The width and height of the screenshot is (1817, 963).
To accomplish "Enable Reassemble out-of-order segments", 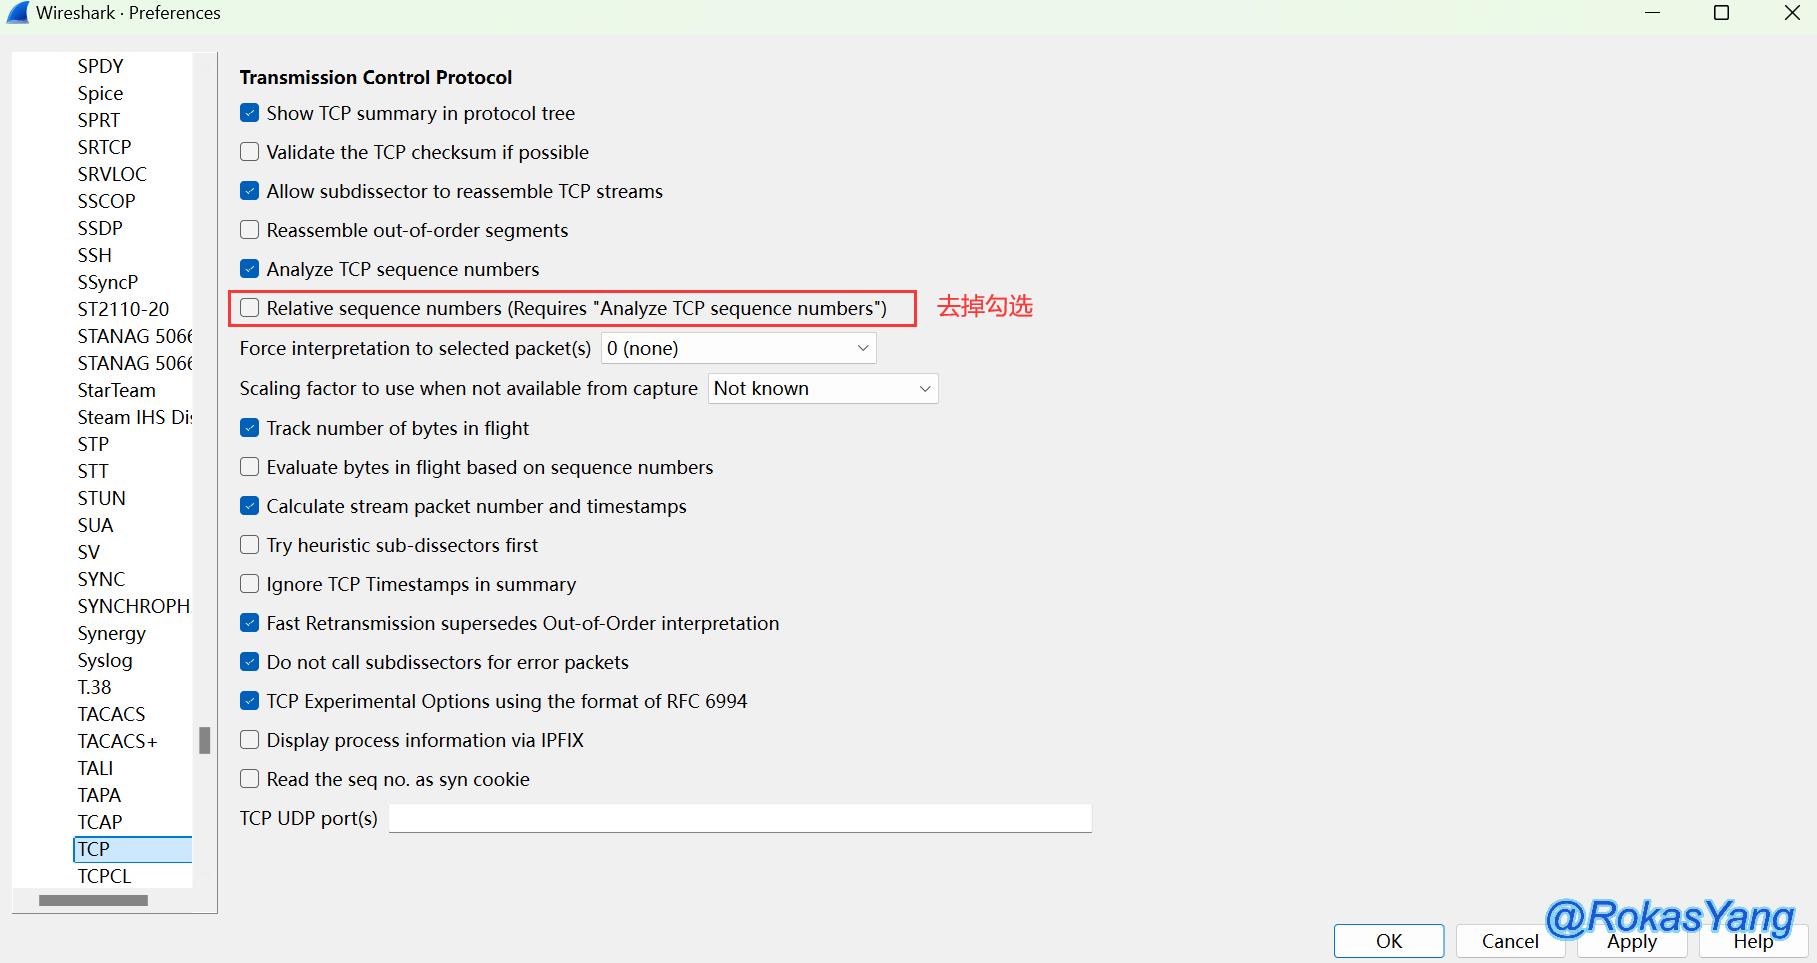I will [250, 231].
